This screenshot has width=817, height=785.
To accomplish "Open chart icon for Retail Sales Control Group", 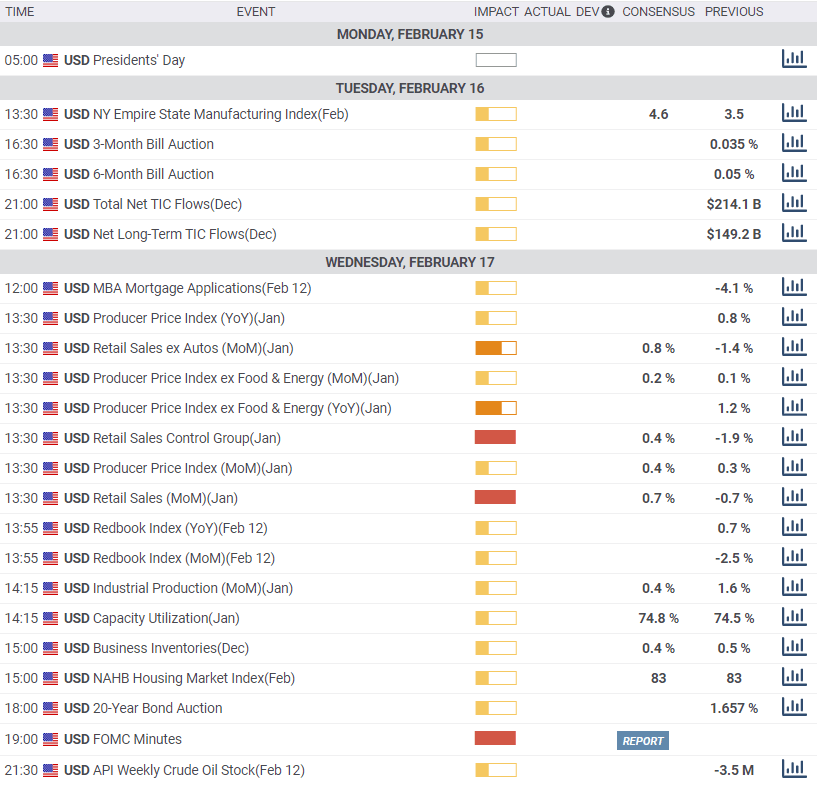I will point(793,437).
